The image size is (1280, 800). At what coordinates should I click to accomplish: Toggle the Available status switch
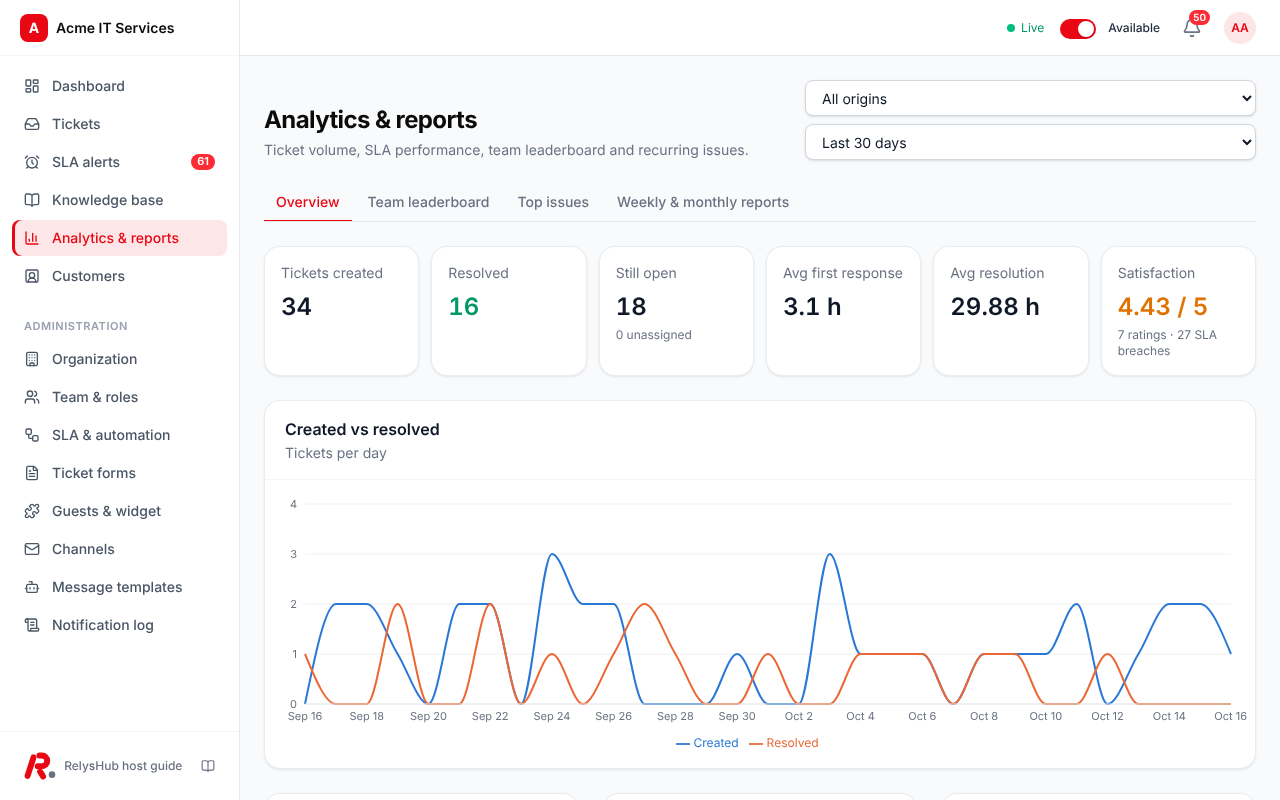[x=1078, y=28]
